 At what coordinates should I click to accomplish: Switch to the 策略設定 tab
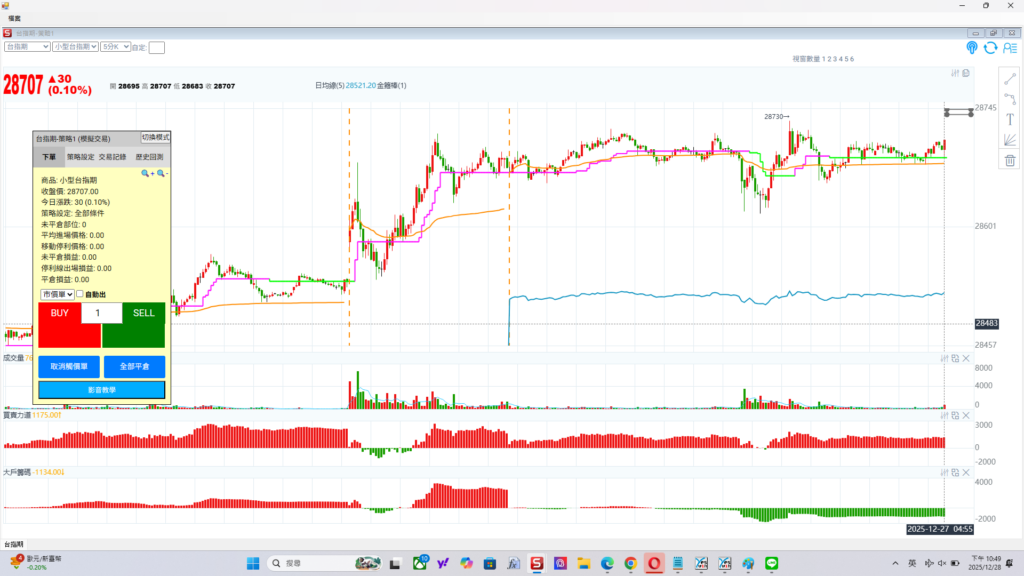[x=80, y=157]
